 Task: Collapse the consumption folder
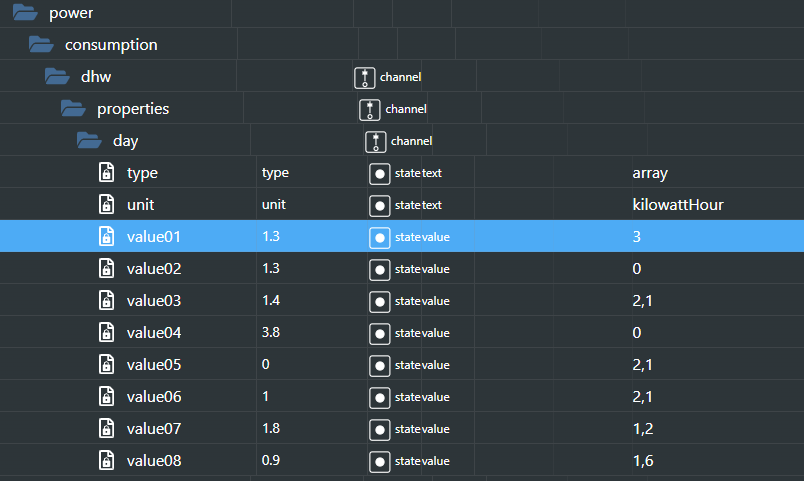(40, 44)
